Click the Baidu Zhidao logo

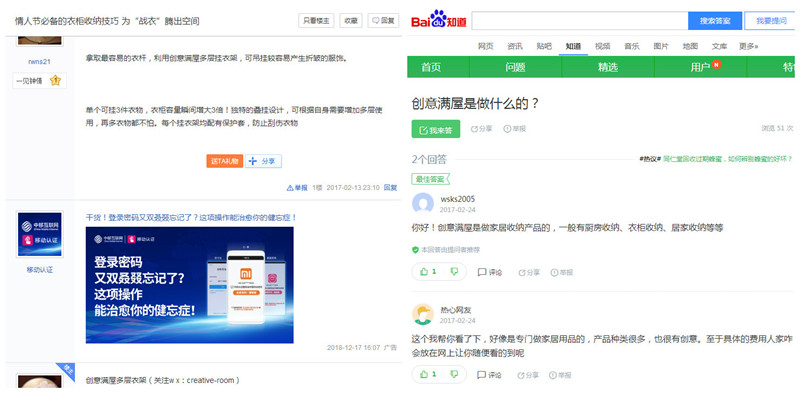[439, 20]
